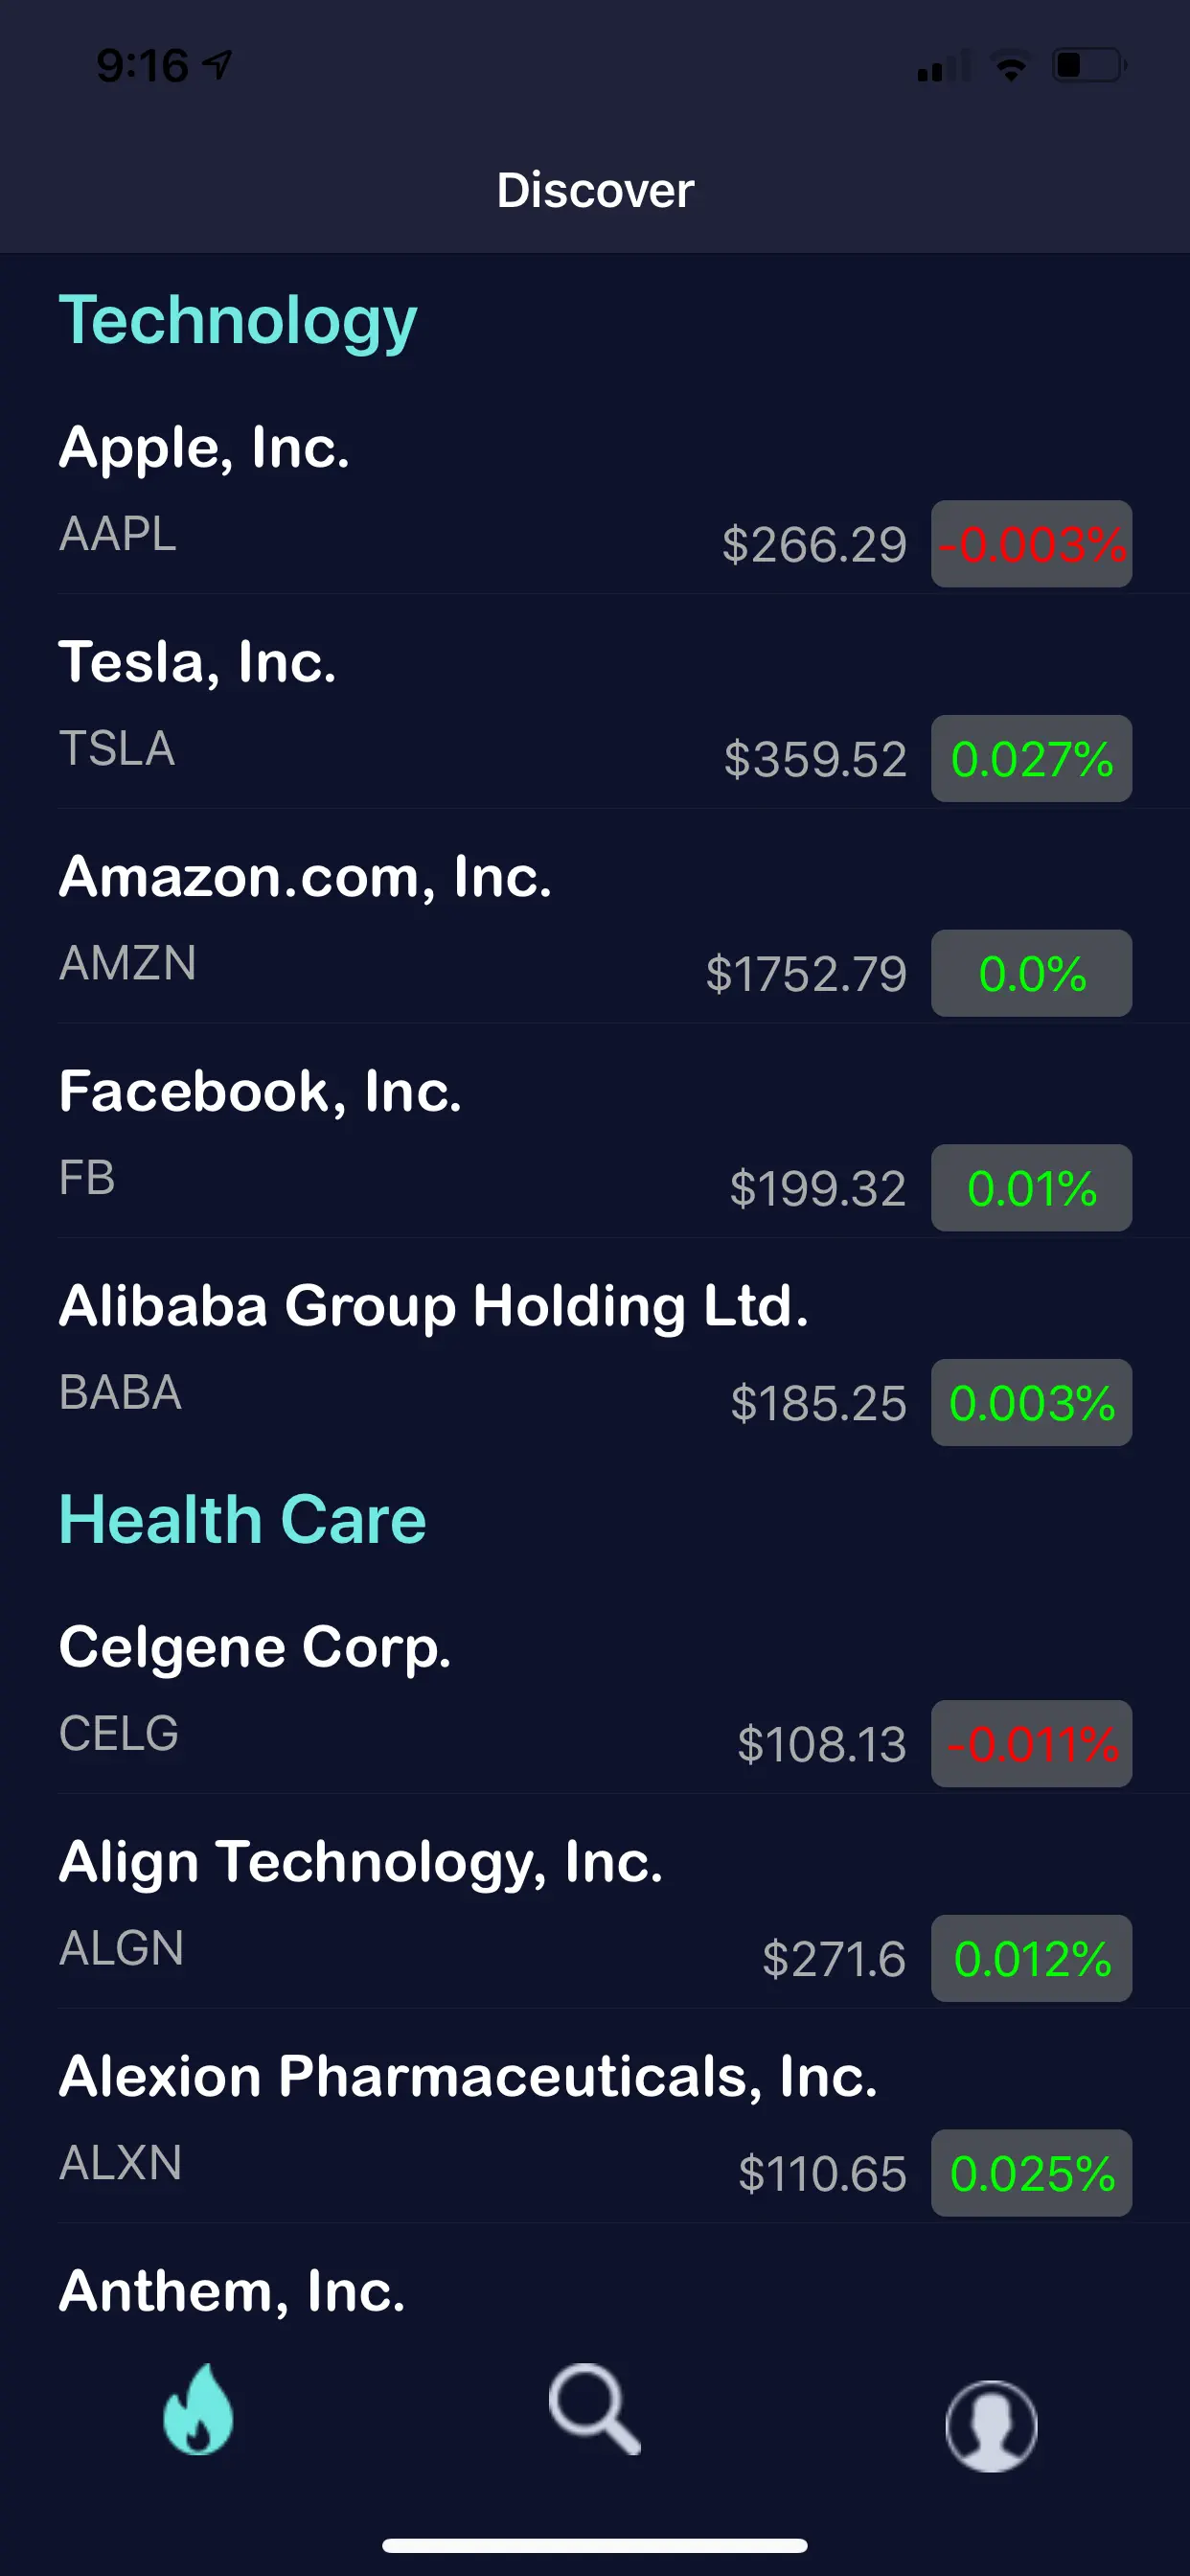
Task: Tap the TSLA 0.027% change badge
Action: coord(1031,759)
